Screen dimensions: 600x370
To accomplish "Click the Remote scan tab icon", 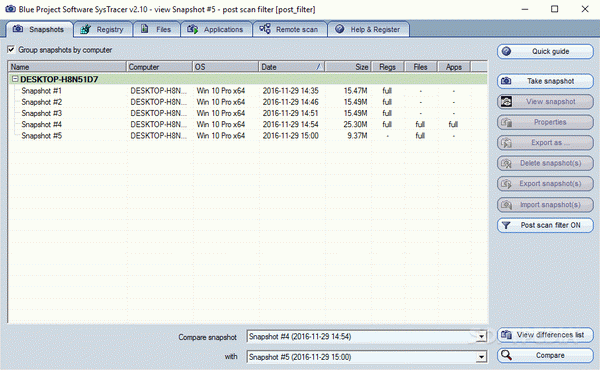I will (265, 29).
